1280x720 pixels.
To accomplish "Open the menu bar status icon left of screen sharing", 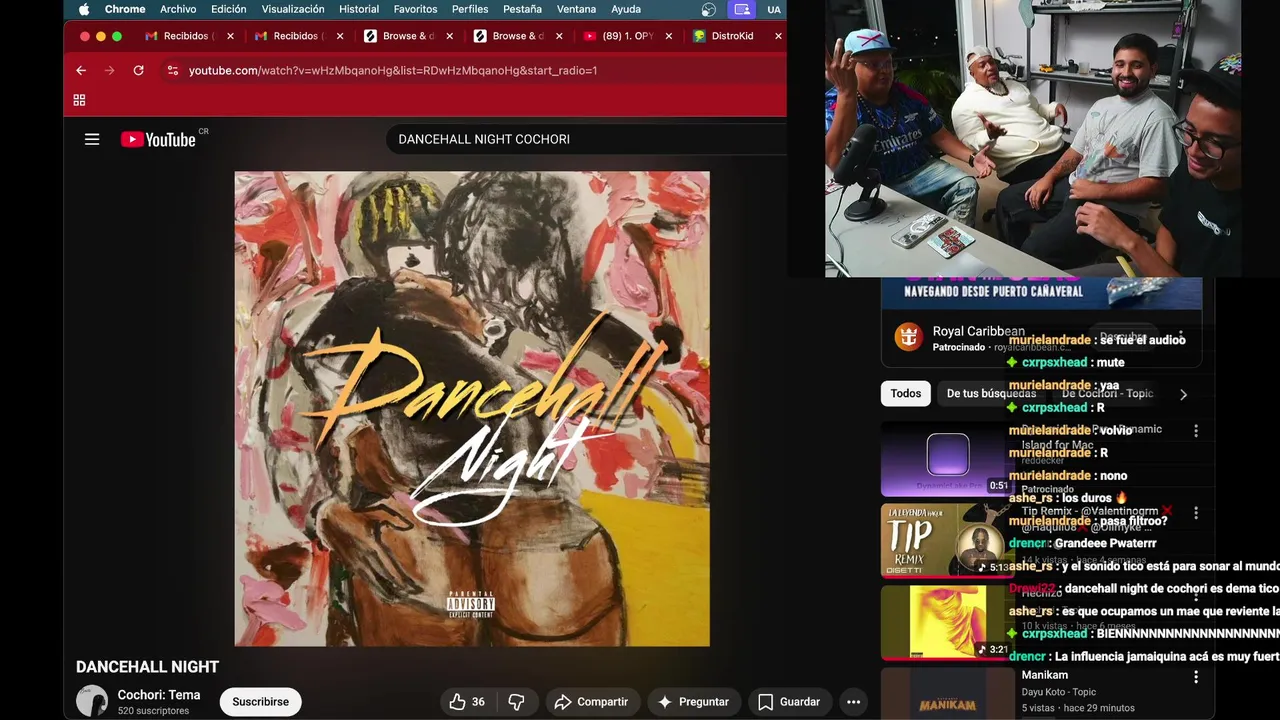I will pos(709,9).
